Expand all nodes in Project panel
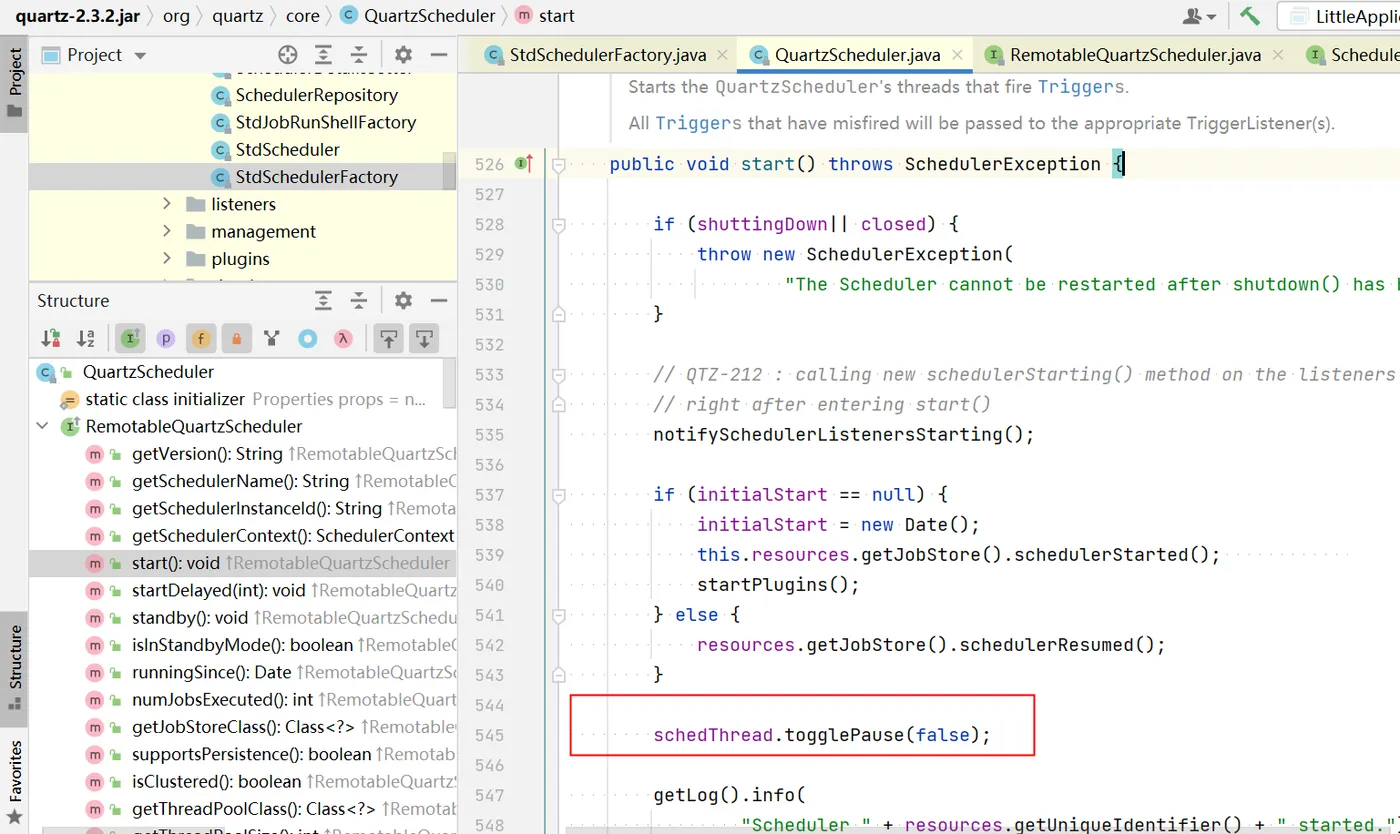This screenshot has height=834, width=1400. point(323,55)
